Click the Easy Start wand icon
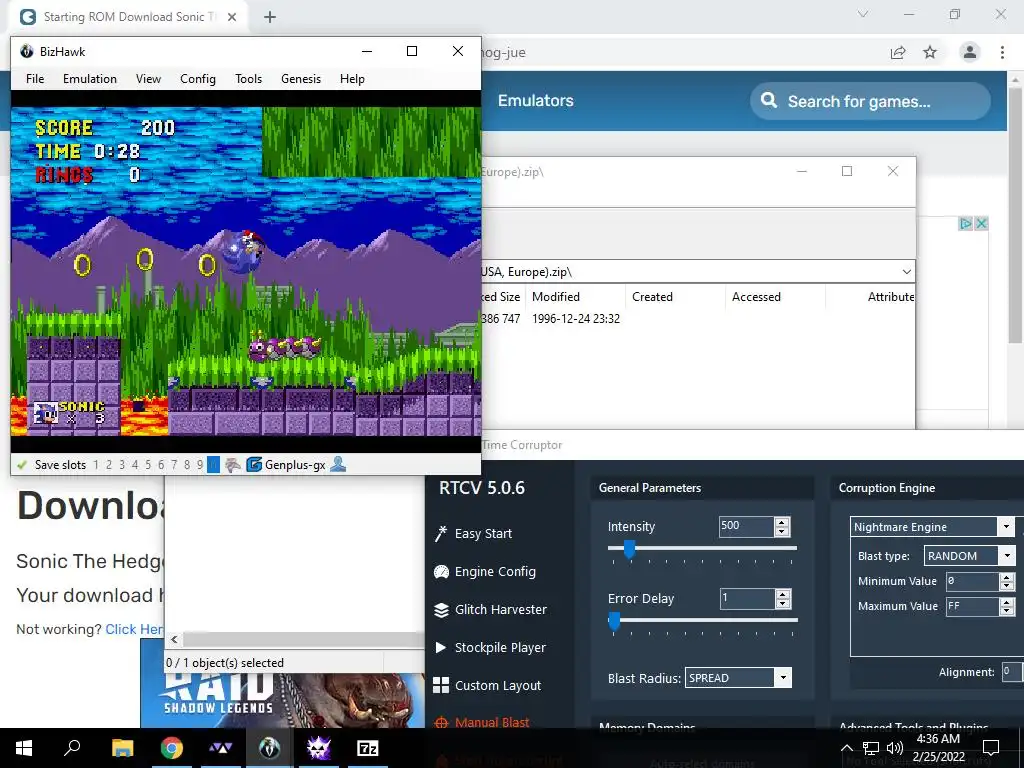 [x=441, y=534]
